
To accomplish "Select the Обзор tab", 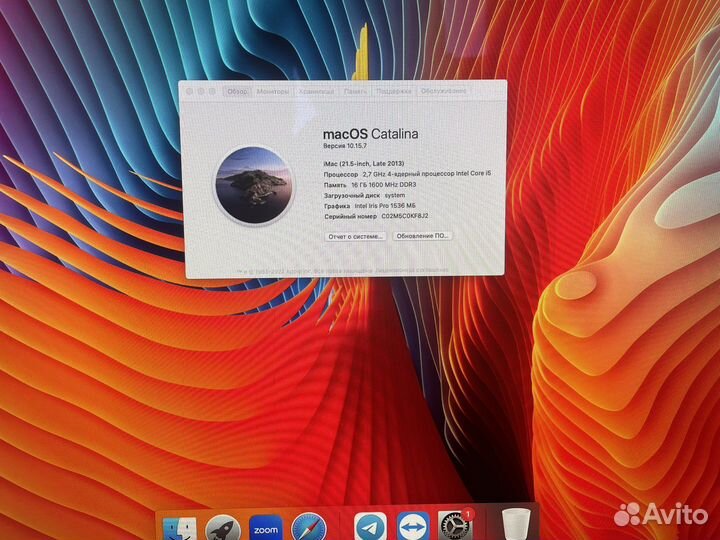I will coord(237,91).
